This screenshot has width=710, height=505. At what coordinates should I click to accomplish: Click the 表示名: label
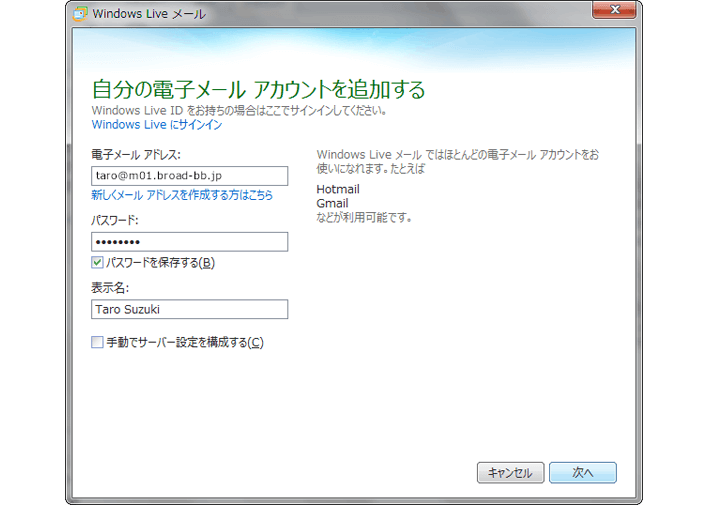(x=107, y=288)
